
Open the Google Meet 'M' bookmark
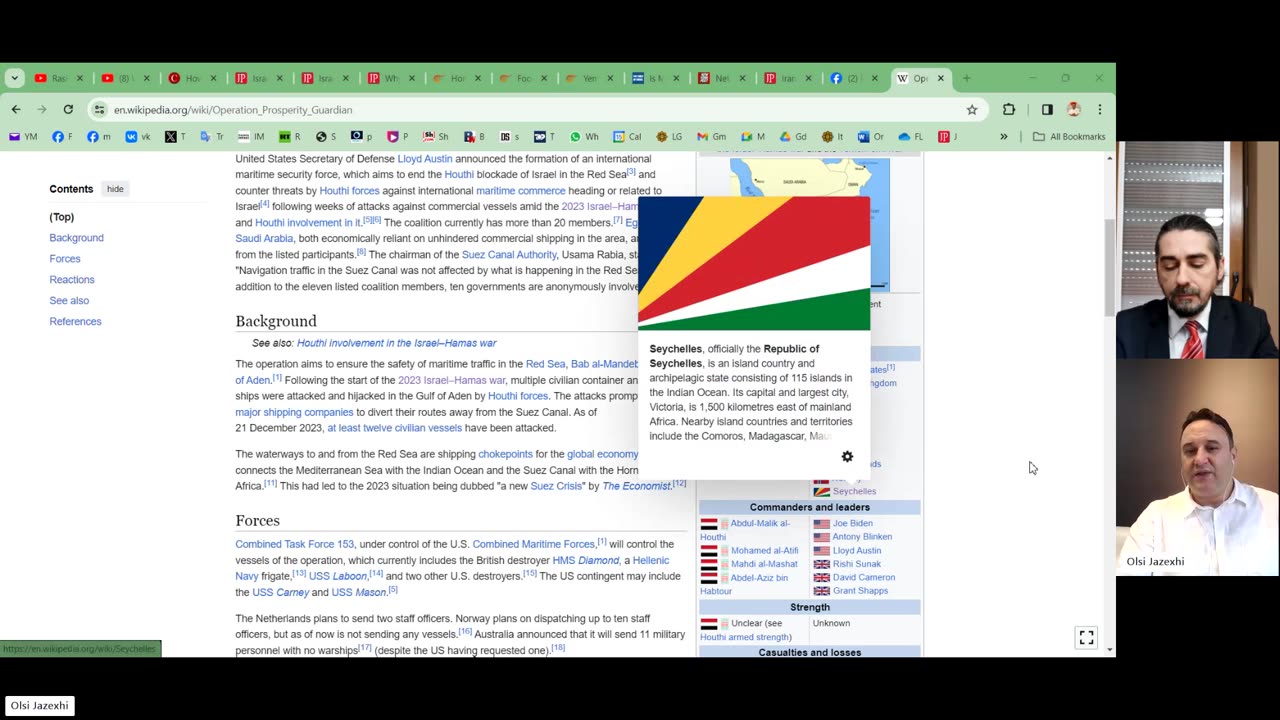click(x=753, y=137)
